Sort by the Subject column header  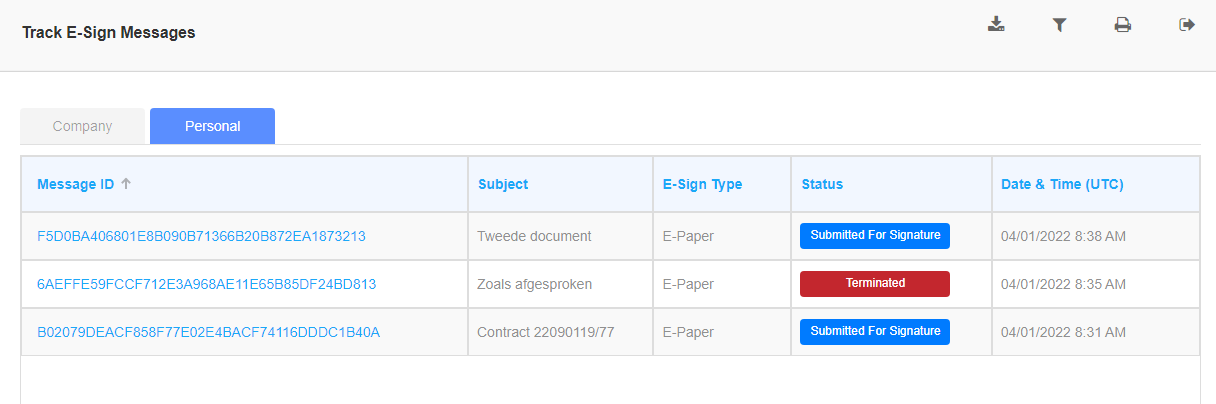point(503,184)
